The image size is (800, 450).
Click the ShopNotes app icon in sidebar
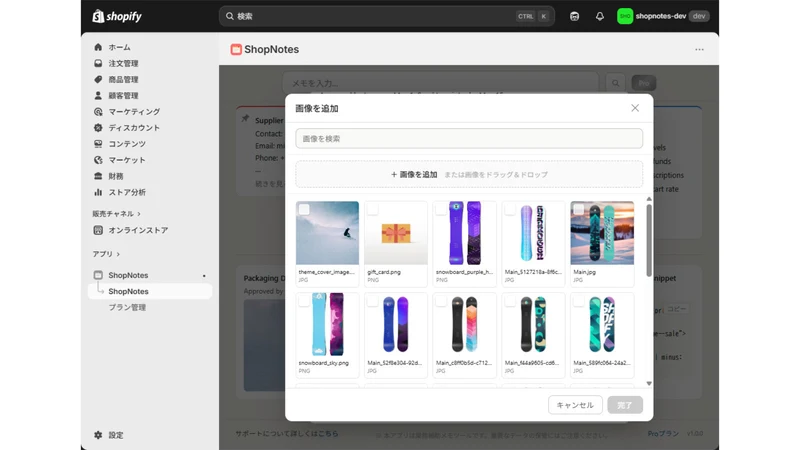pyautogui.click(x=98, y=275)
